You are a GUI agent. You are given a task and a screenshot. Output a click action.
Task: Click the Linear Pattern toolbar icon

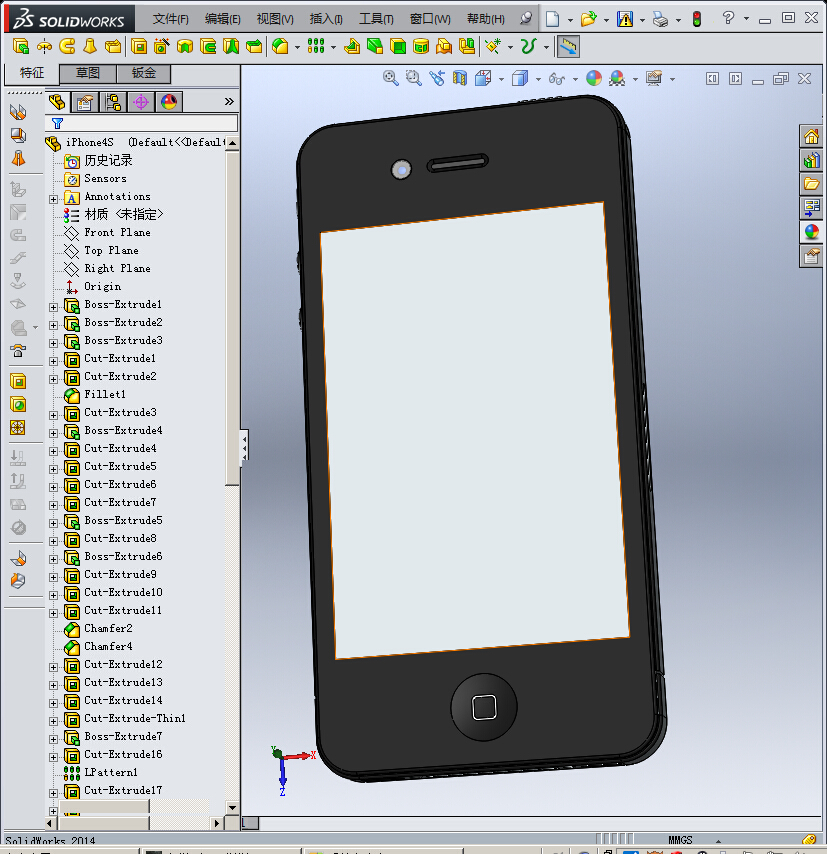(316, 47)
